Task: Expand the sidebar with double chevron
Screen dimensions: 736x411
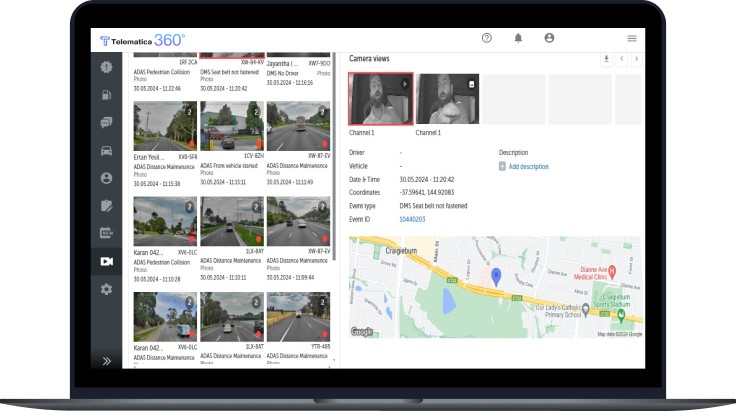Action: (x=107, y=361)
